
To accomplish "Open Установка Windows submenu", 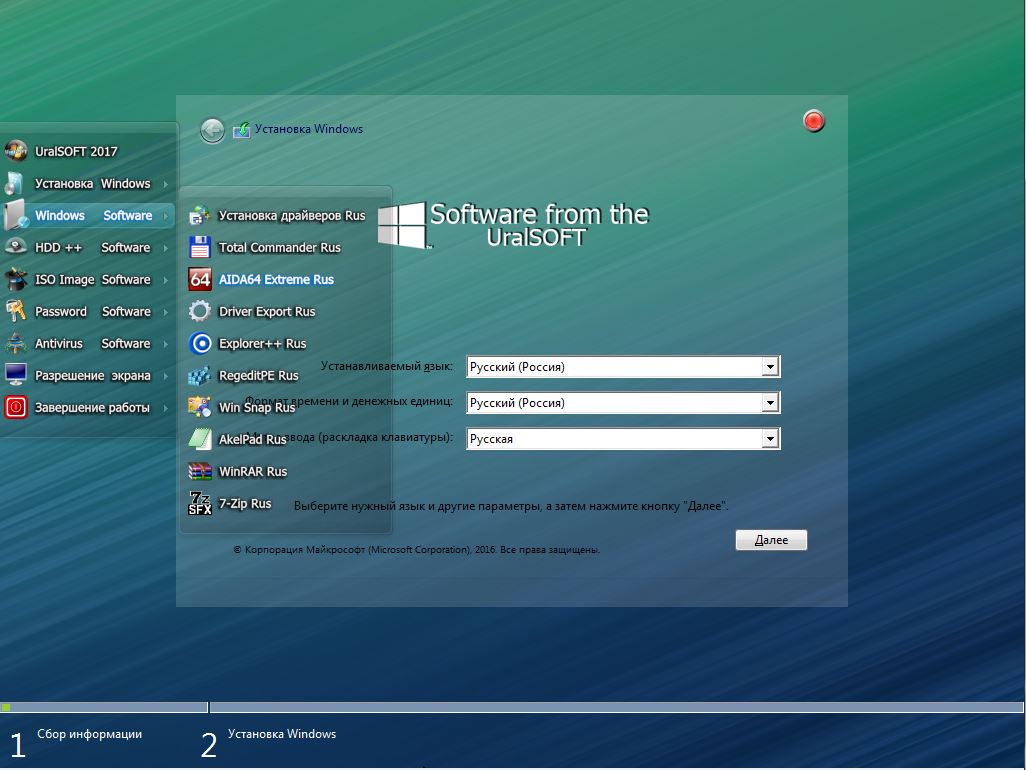I will click(x=88, y=183).
